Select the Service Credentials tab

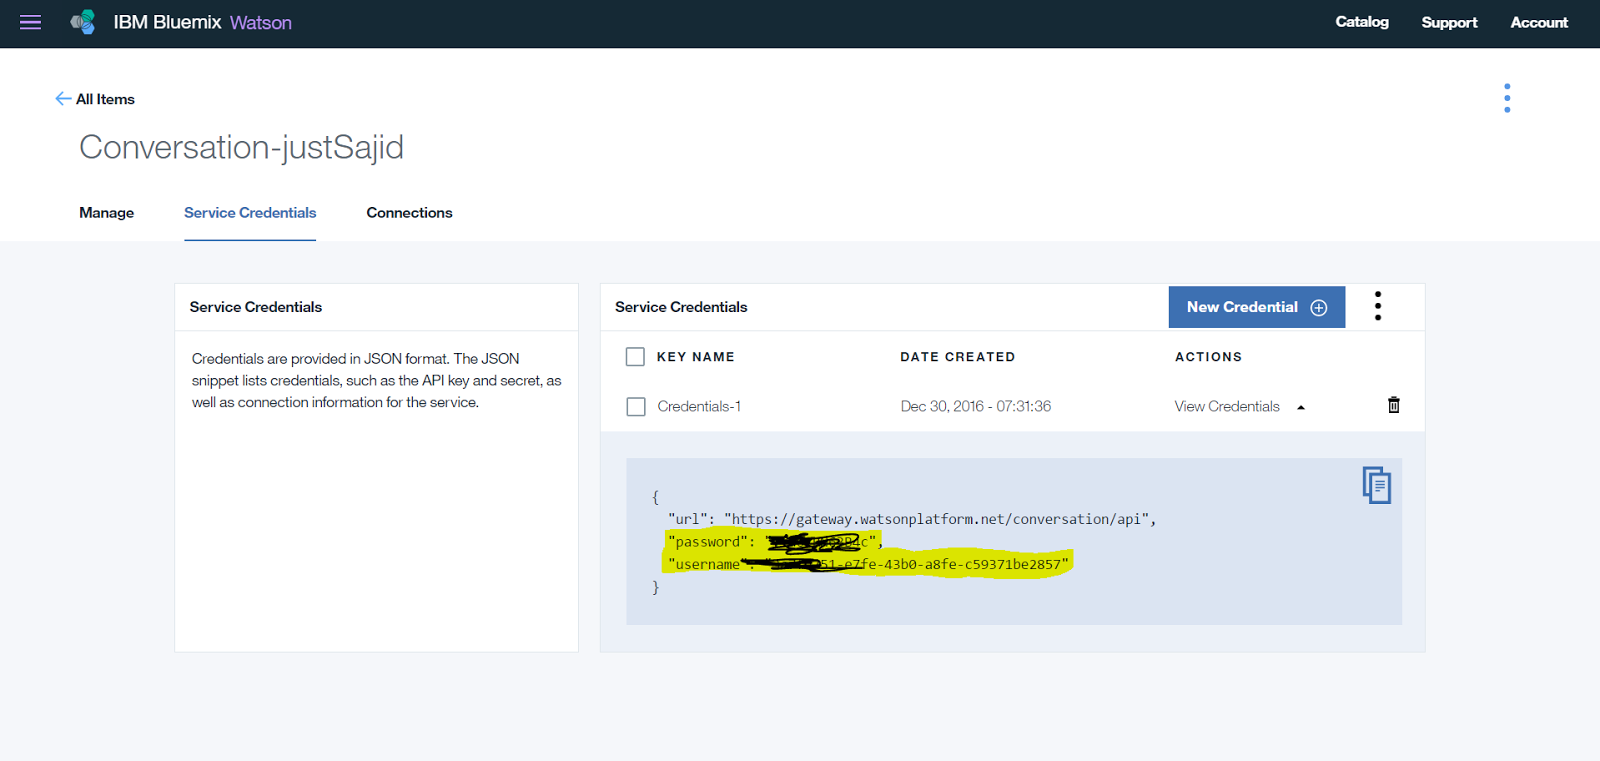250,213
